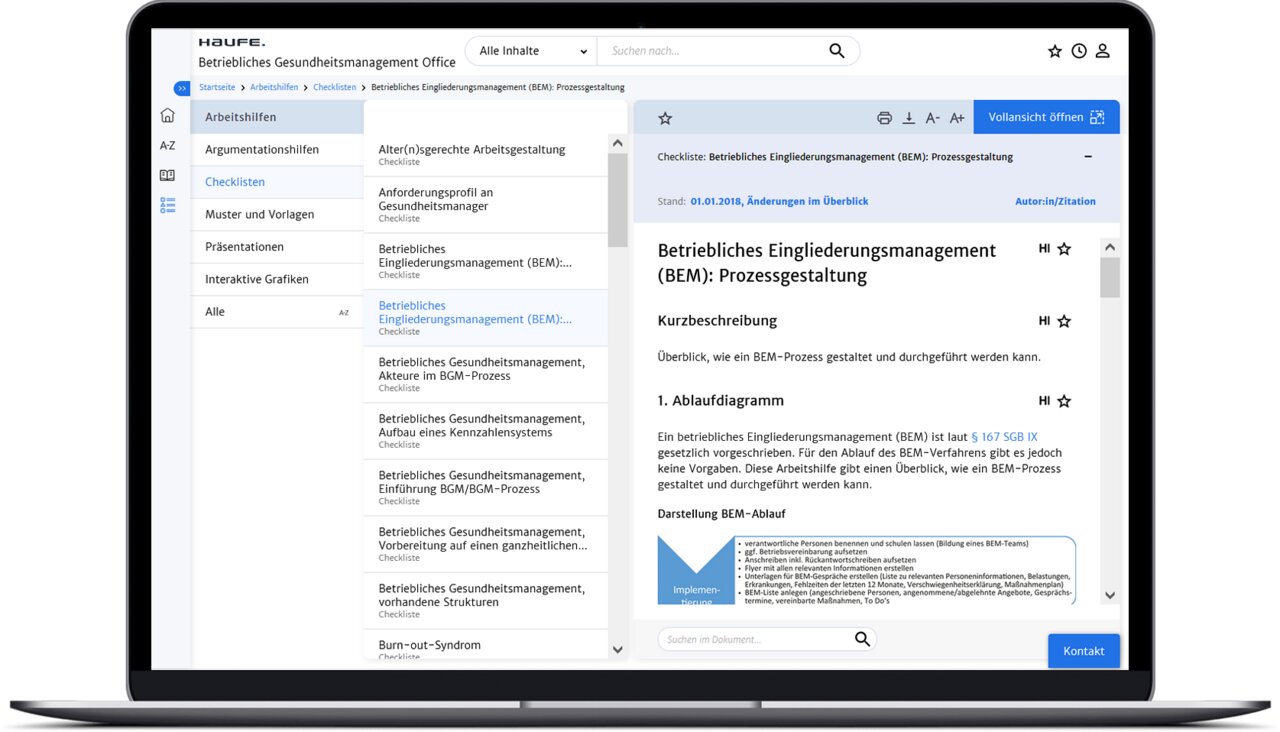Select Muster und Vorlagen menu item
The image size is (1280, 732).
coord(260,214)
